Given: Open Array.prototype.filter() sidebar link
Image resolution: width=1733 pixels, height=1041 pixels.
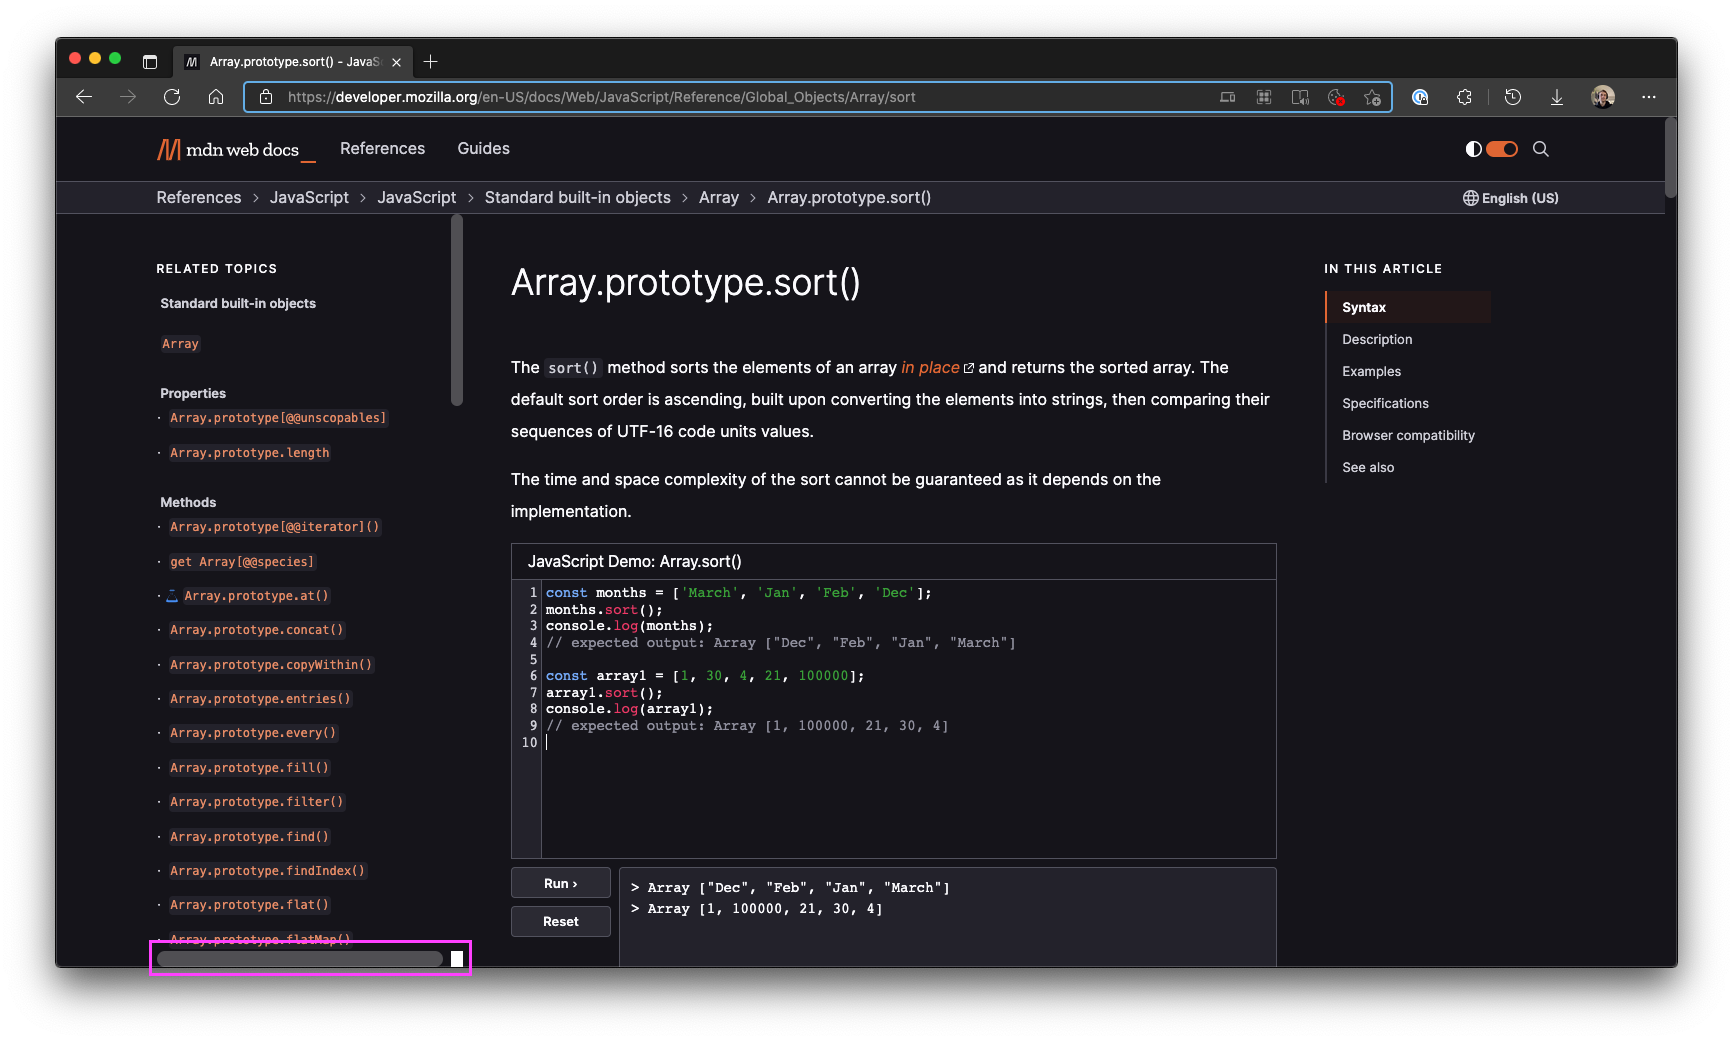Looking at the screenshot, I should click(x=256, y=802).
